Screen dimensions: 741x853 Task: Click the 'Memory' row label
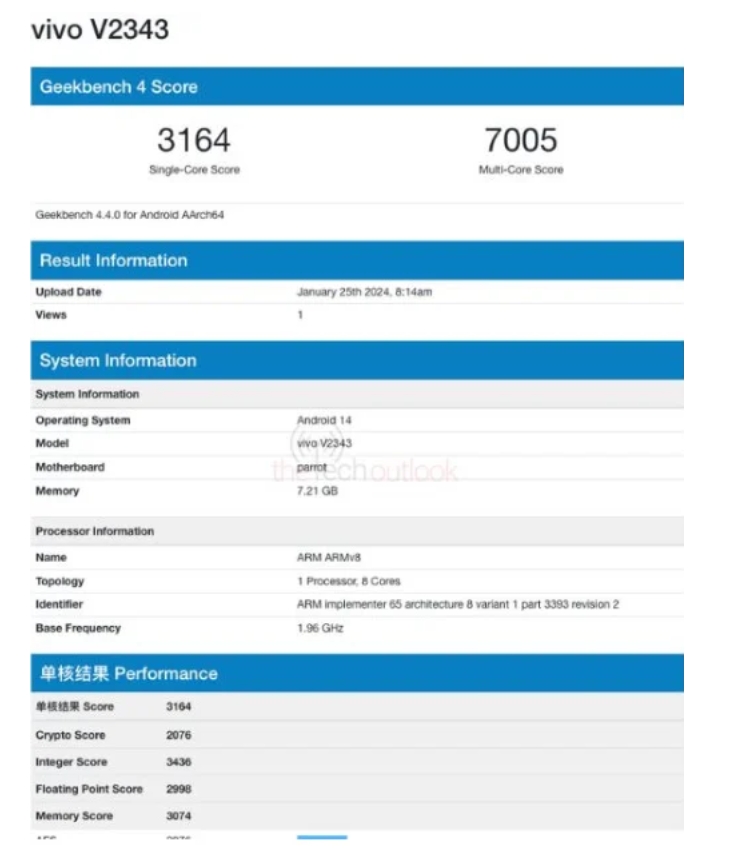coord(57,491)
